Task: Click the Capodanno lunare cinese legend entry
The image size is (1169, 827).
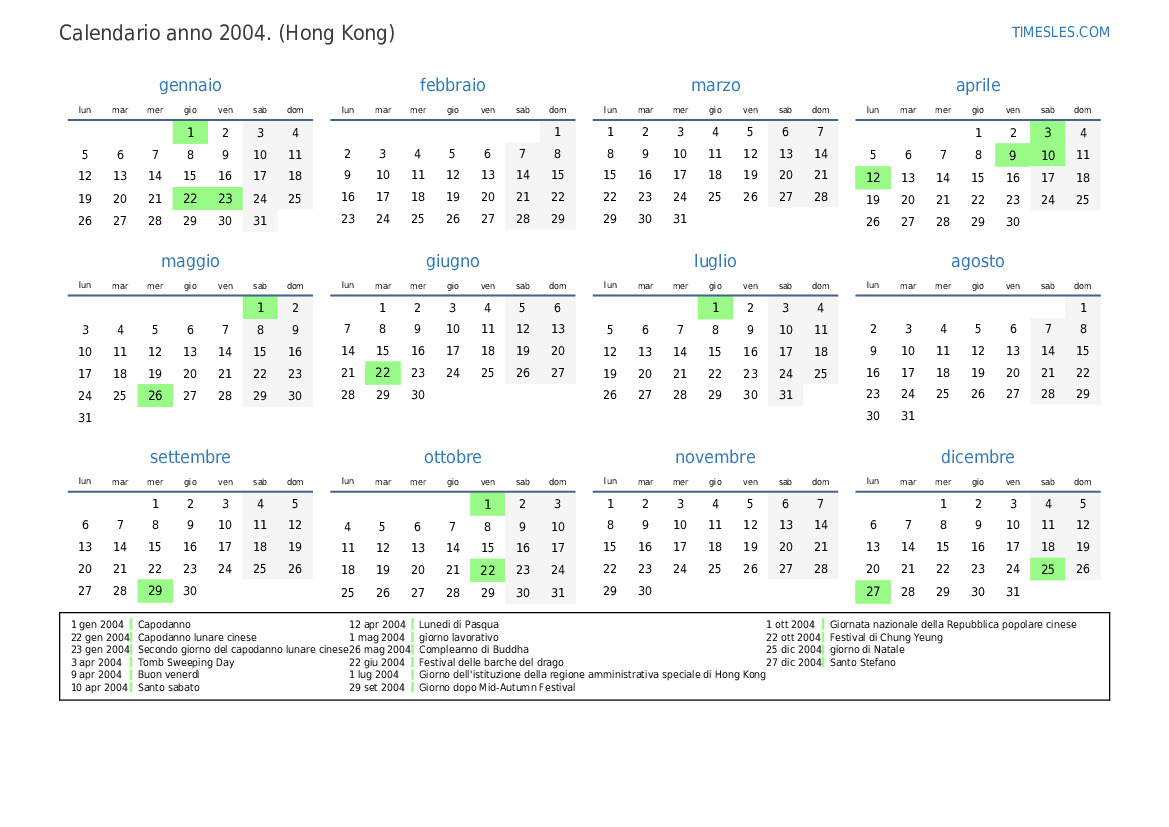Action: 197,637
